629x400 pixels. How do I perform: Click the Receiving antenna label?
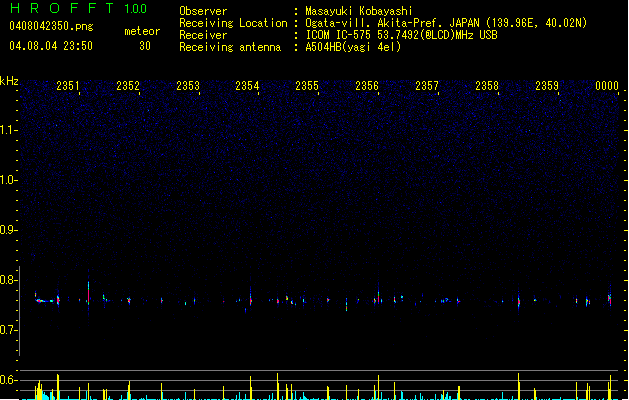[230, 47]
